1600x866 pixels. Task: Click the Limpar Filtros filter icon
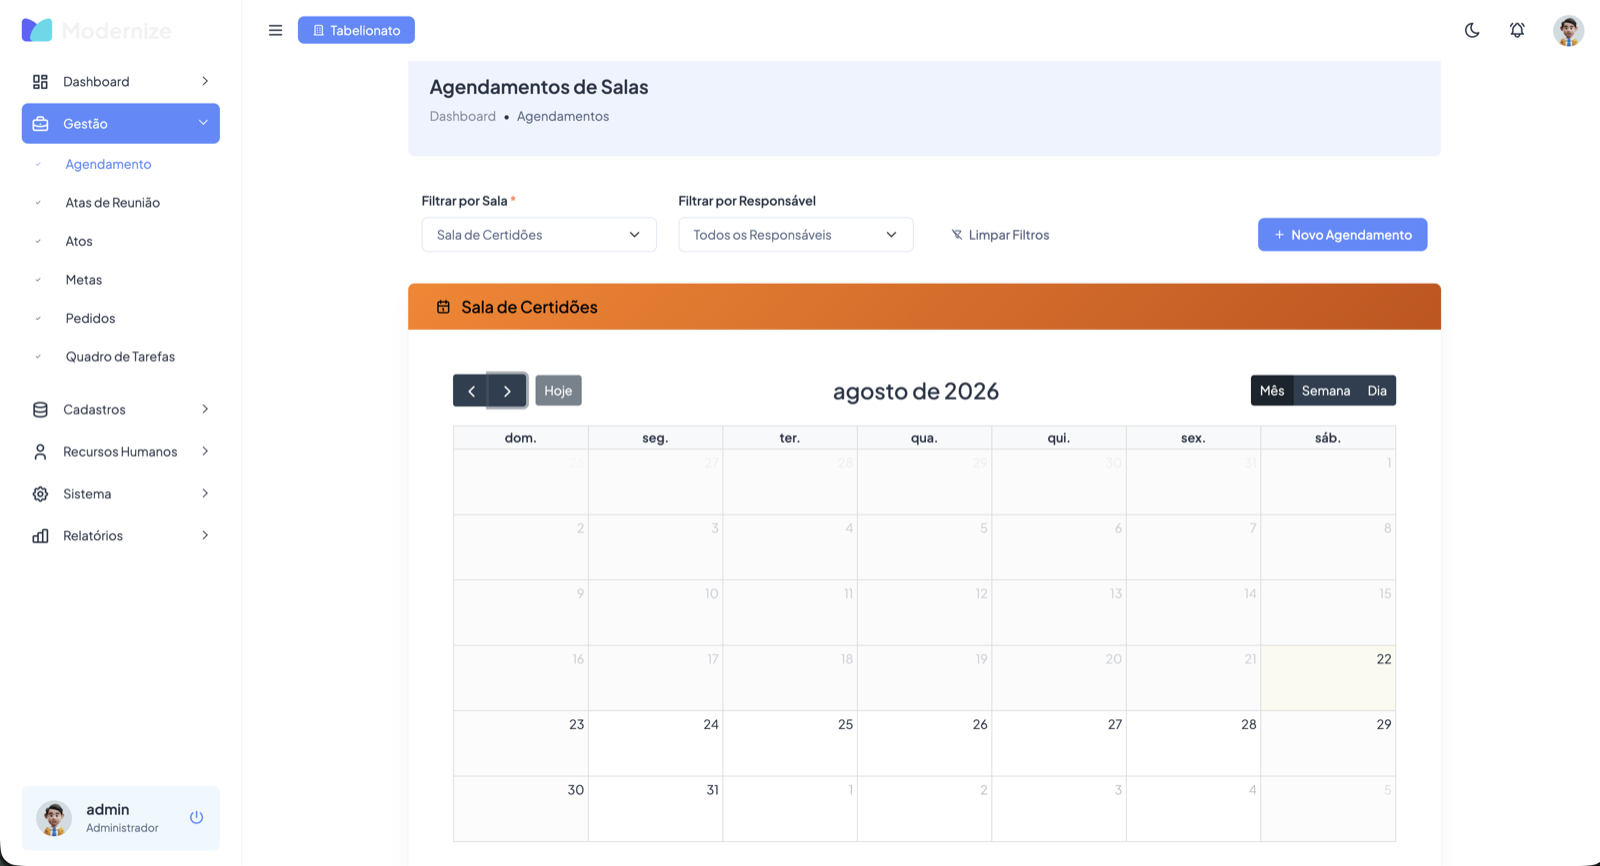(957, 235)
